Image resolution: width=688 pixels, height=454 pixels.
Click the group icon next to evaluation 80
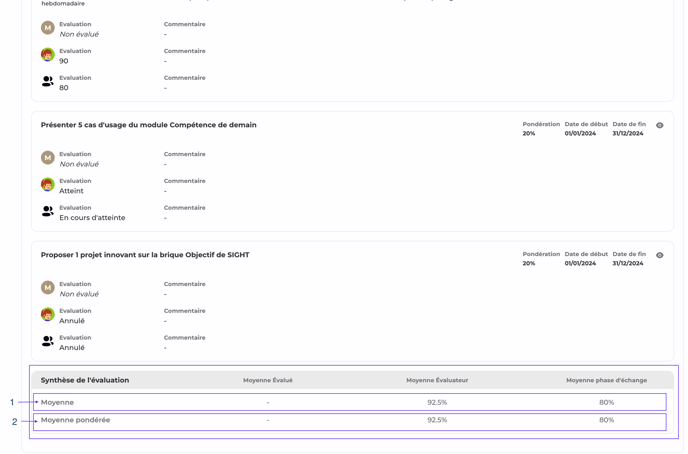47,82
